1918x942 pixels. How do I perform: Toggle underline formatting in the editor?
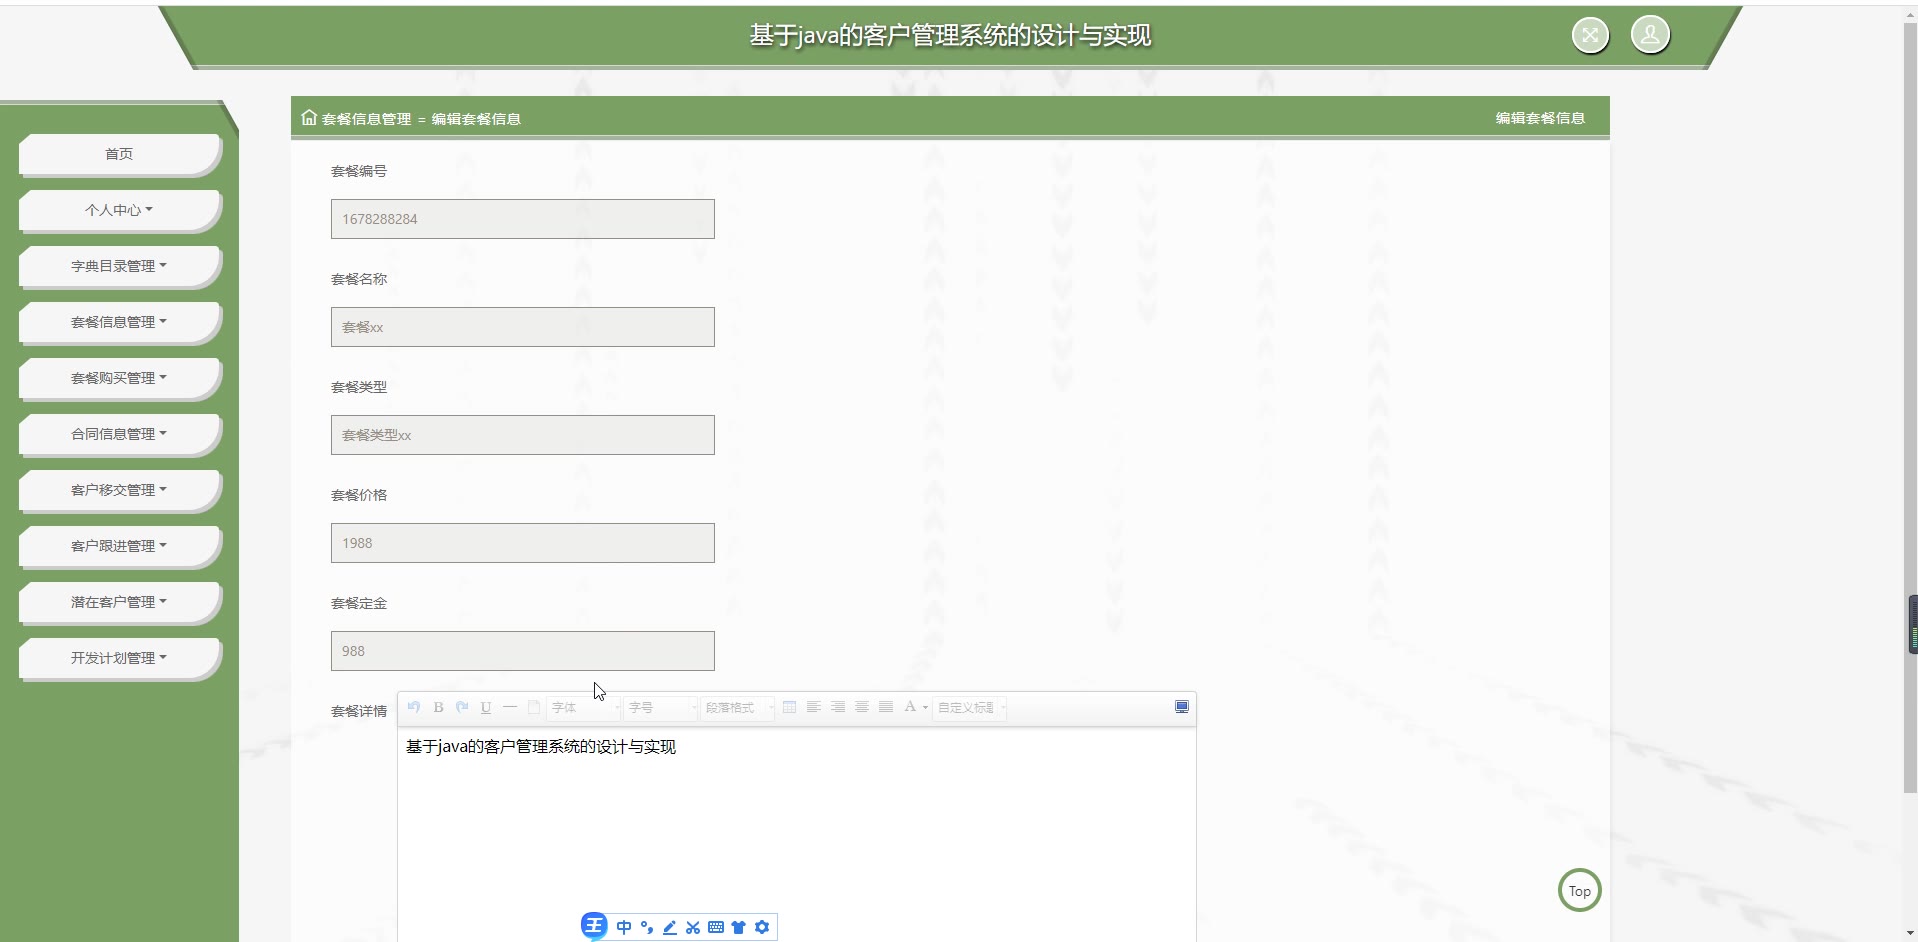click(486, 707)
